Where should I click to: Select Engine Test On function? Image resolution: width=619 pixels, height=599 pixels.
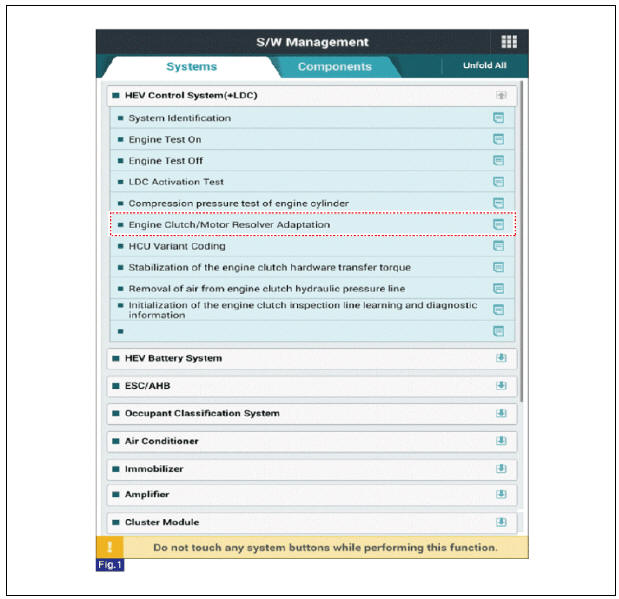(x=312, y=139)
